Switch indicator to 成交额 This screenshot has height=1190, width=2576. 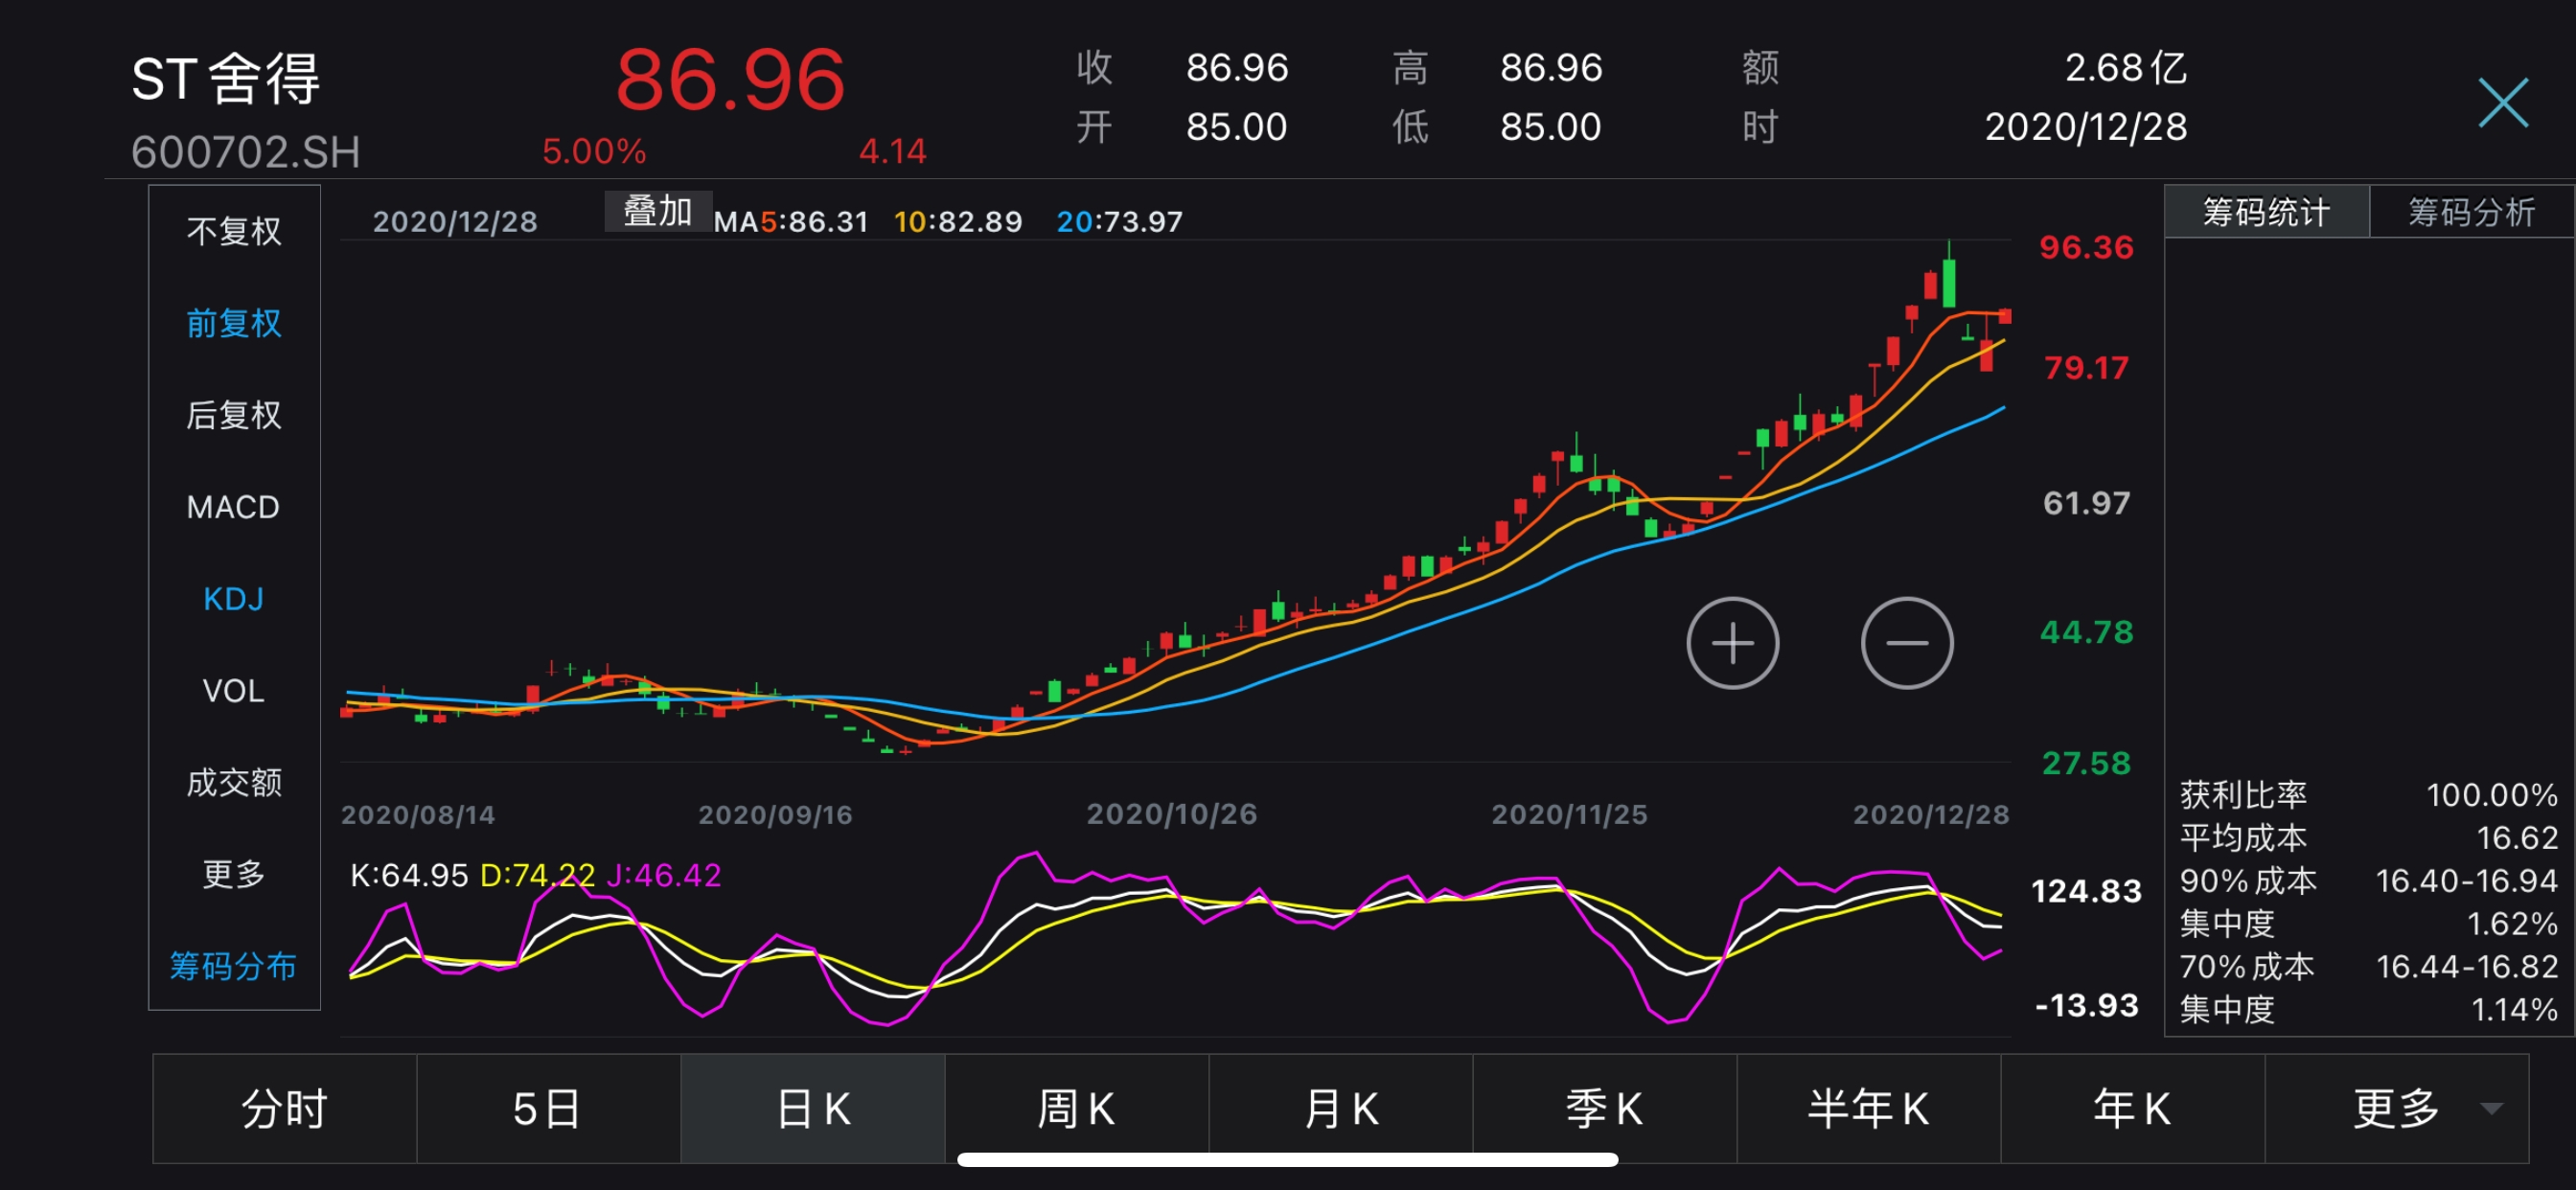[234, 782]
